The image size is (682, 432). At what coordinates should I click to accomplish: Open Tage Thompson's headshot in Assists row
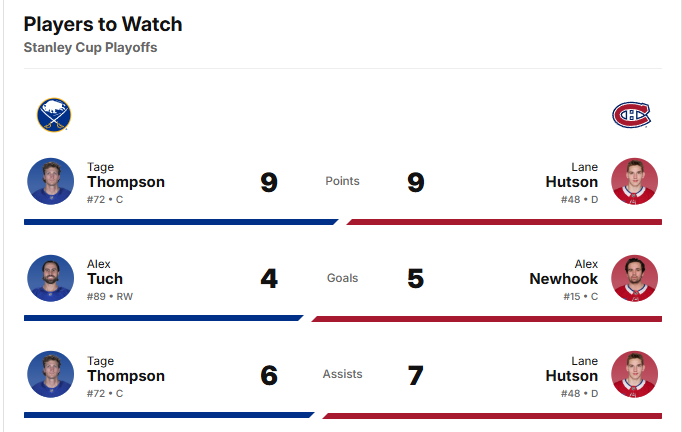pos(50,374)
